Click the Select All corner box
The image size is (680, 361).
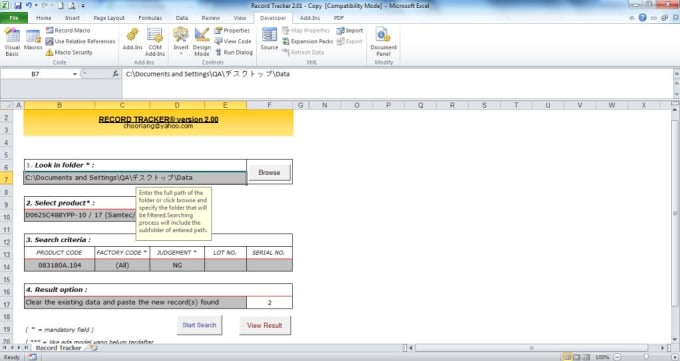(7, 105)
